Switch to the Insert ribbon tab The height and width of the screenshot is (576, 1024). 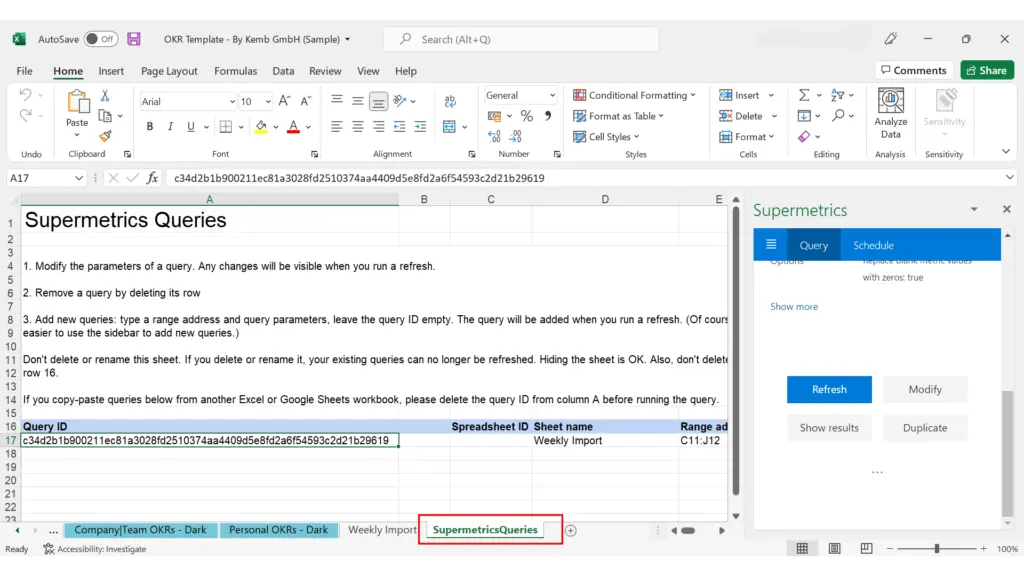(x=111, y=71)
